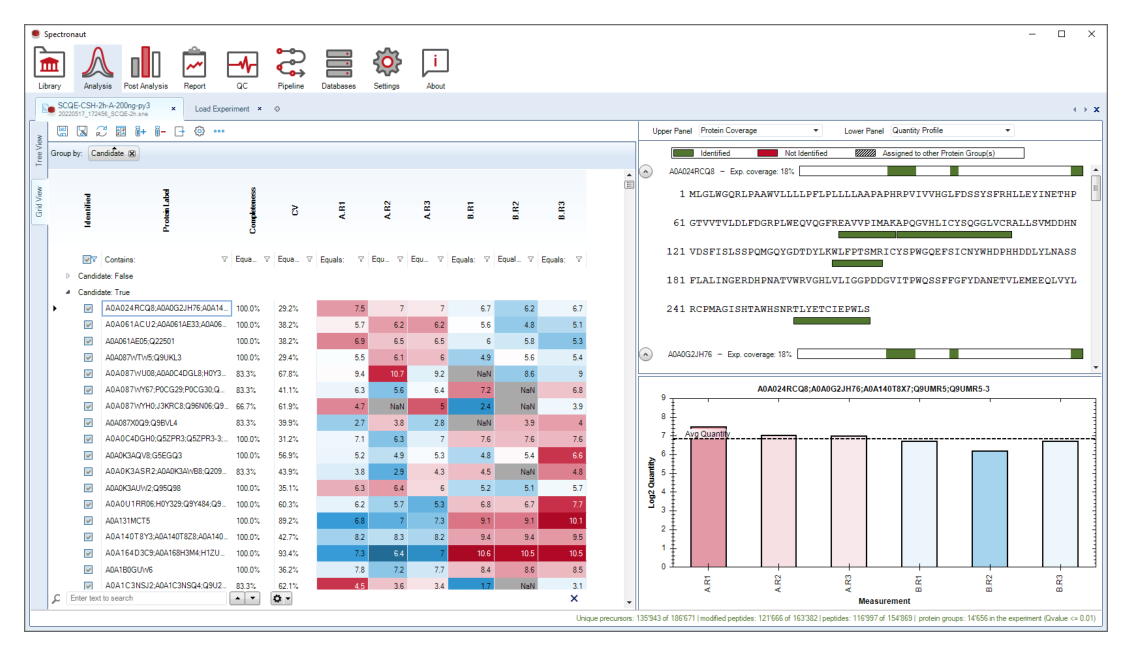Open the Report section
Screen dimensions: 1132x656
coord(194,69)
